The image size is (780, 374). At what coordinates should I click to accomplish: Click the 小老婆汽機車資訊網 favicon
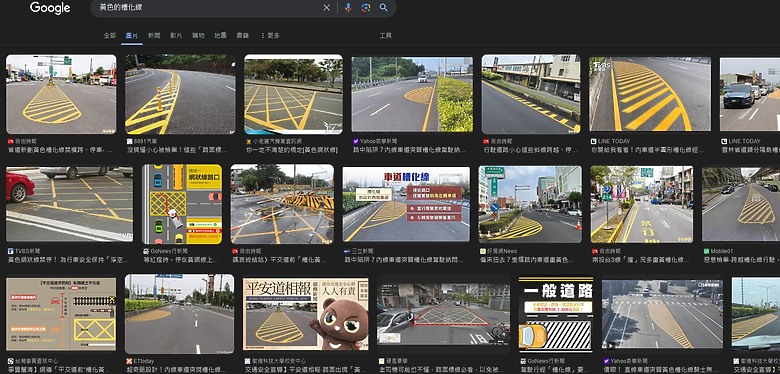248,141
